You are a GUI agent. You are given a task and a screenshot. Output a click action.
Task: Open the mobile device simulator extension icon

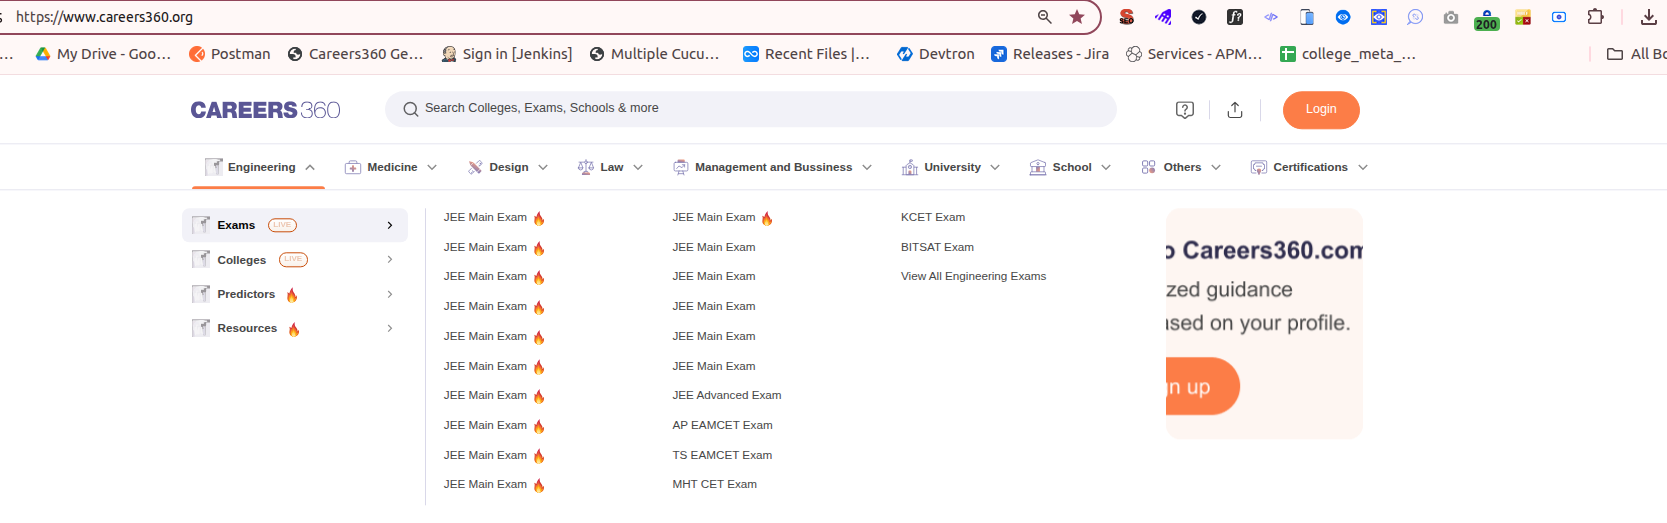pyautogui.click(x=1307, y=17)
